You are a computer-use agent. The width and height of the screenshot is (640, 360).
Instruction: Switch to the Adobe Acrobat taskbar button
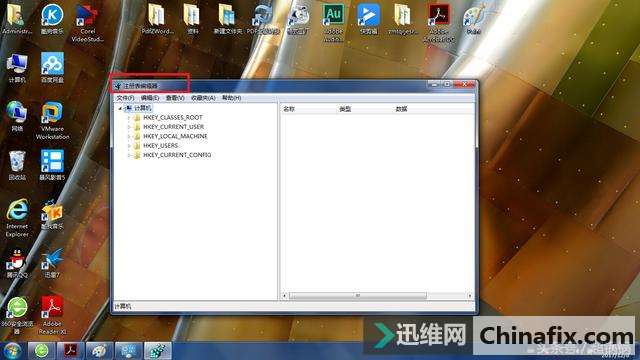(x=70, y=351)
